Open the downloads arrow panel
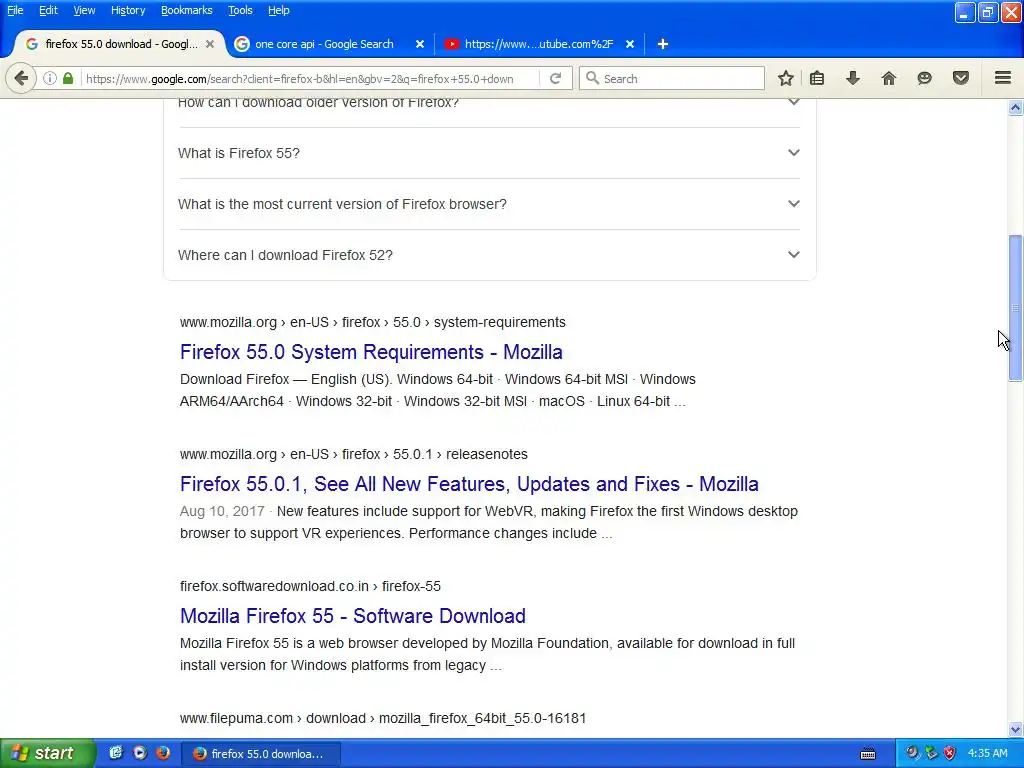This screenshot has height=768, width=1024. (853, 78)
